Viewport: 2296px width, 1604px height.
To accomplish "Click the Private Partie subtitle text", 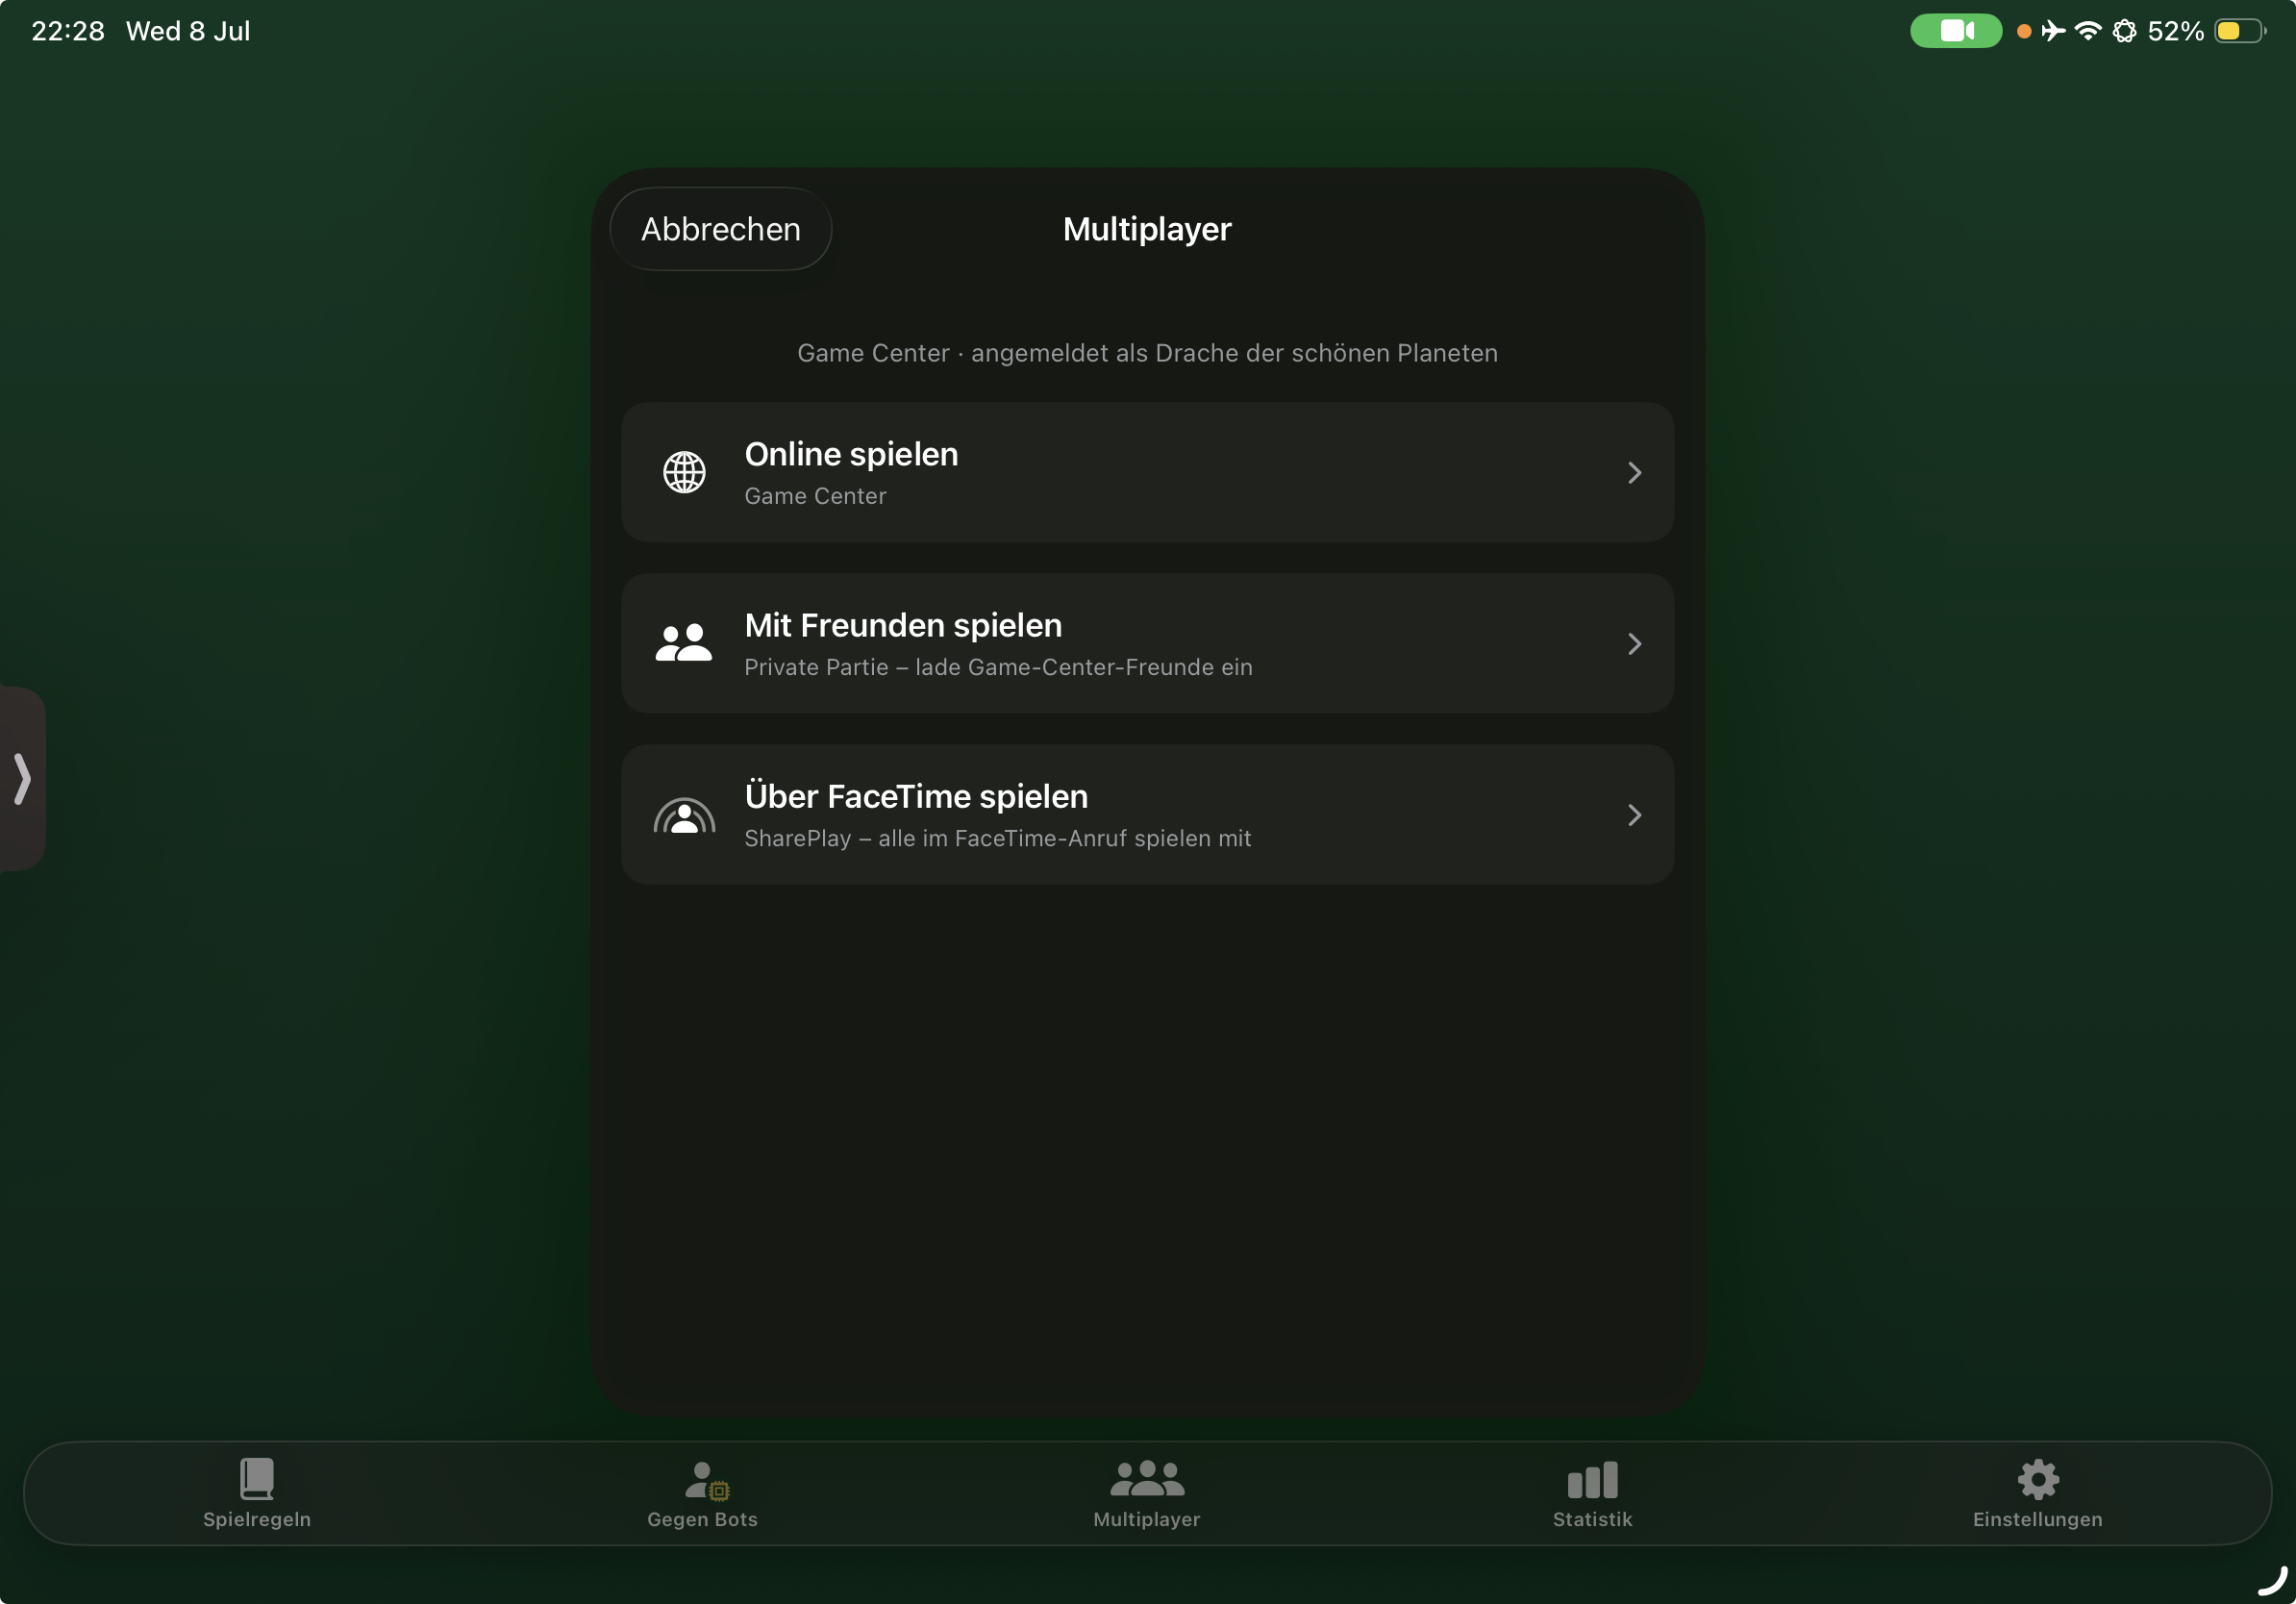I will [998, 667].
